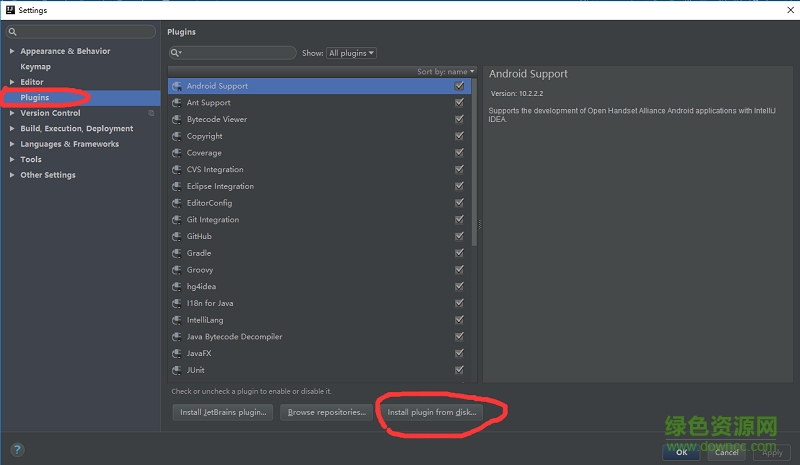Screen dimensions: 800x465
Task: Click the Java Bytecode Decompiler plugin icon
Action: (x=177, y=337)
